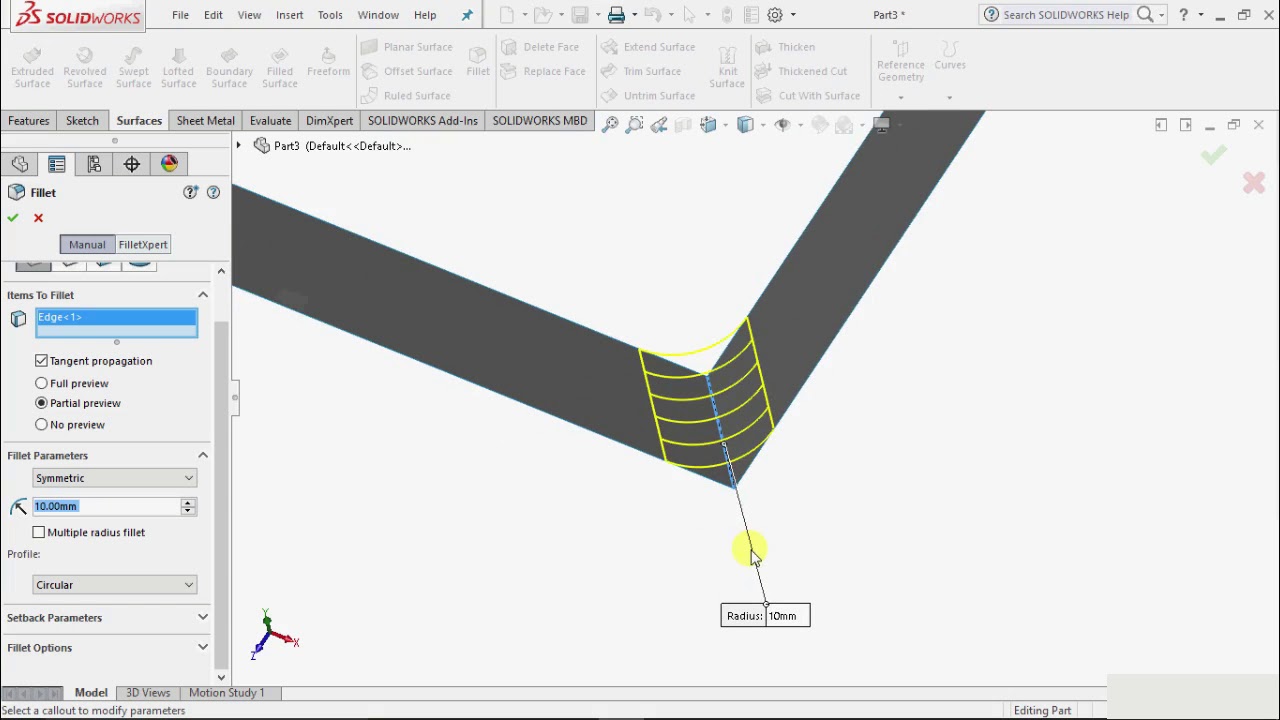The height and width of the screenshot is (720, 1280).
Task: Switch to the Motion Study 1 tab
Action: point(227,692)
